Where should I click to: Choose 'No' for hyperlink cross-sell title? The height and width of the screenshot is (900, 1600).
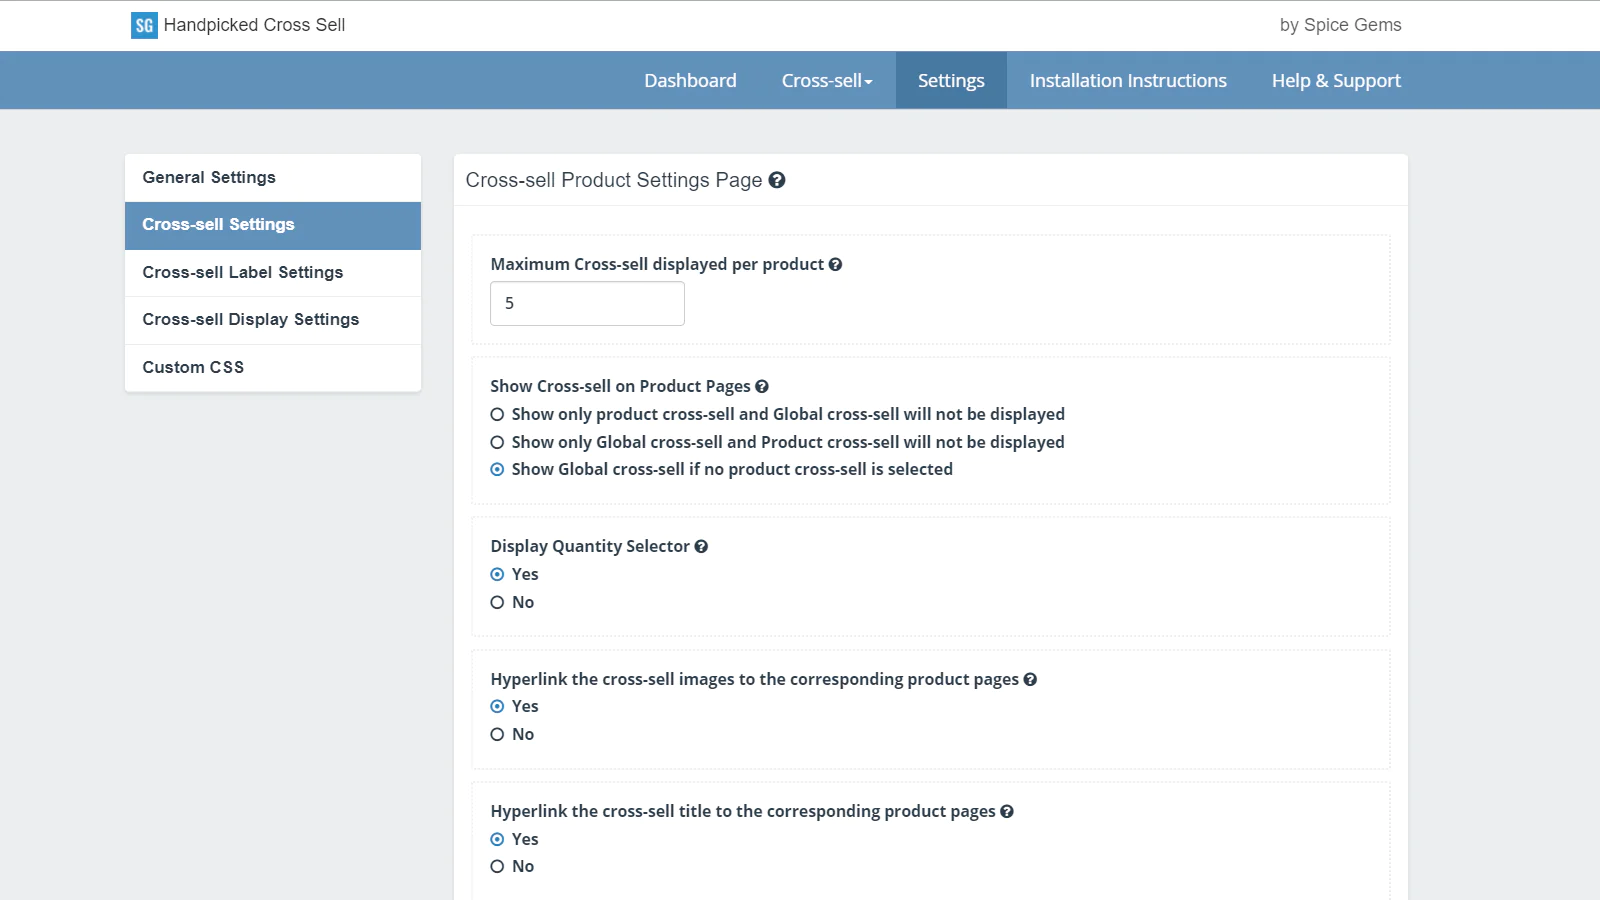coord(497,866)
